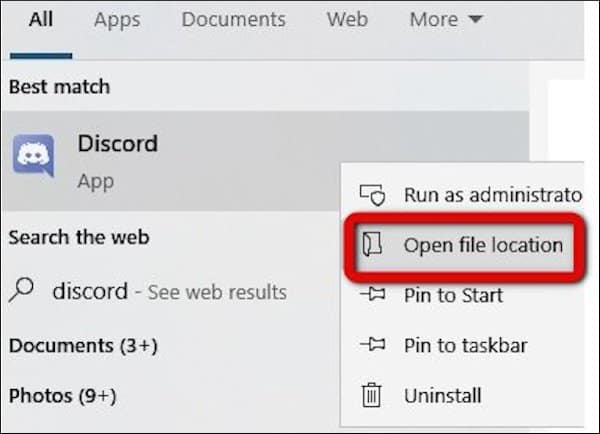Expand the Documents (3+) results group
The height and width of the screenshot is (434, 600).
(x=83, y=346)
